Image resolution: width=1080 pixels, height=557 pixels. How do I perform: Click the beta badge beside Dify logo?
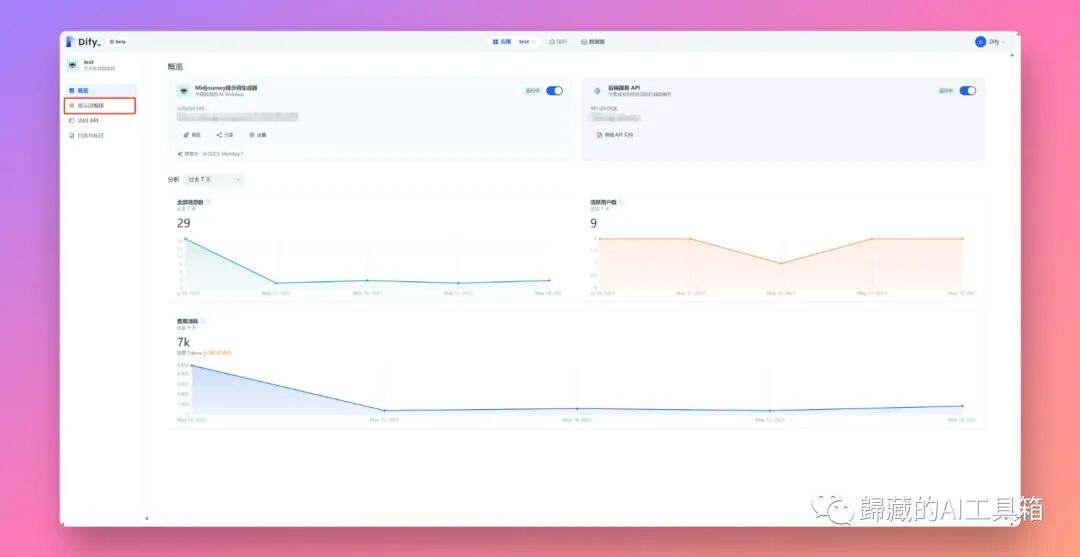click(x=118, y=41)
